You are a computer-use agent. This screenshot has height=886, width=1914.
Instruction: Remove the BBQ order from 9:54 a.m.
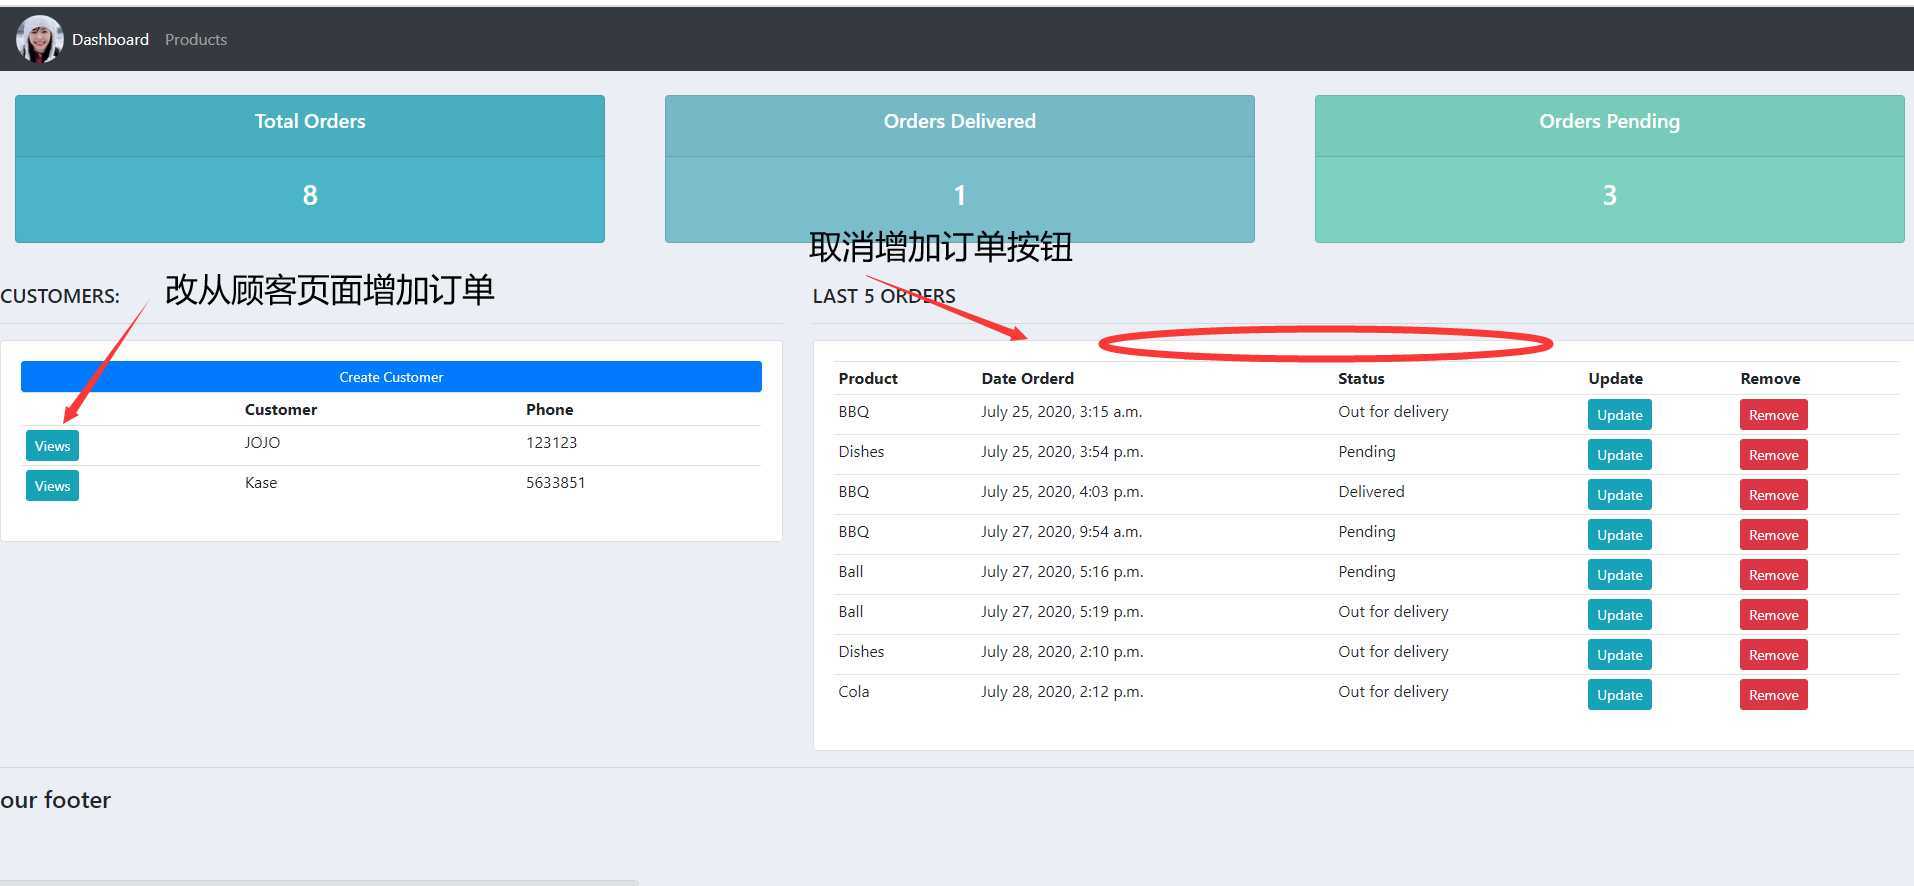(x=1773, y=535)
